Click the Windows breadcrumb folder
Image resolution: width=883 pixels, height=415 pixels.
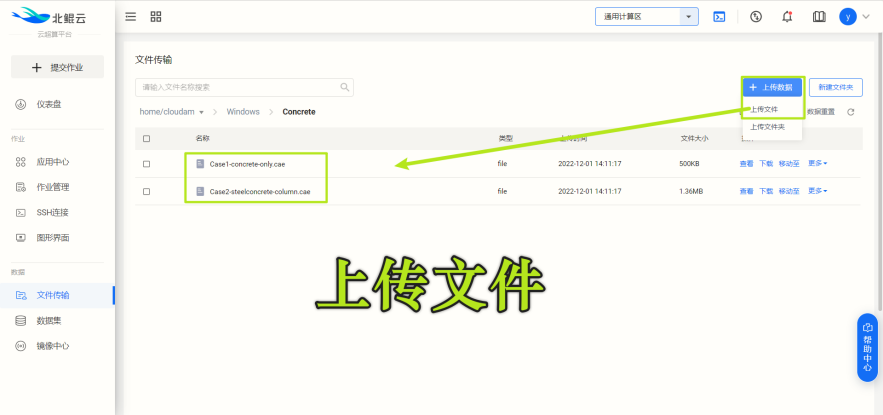pos(243,112)
